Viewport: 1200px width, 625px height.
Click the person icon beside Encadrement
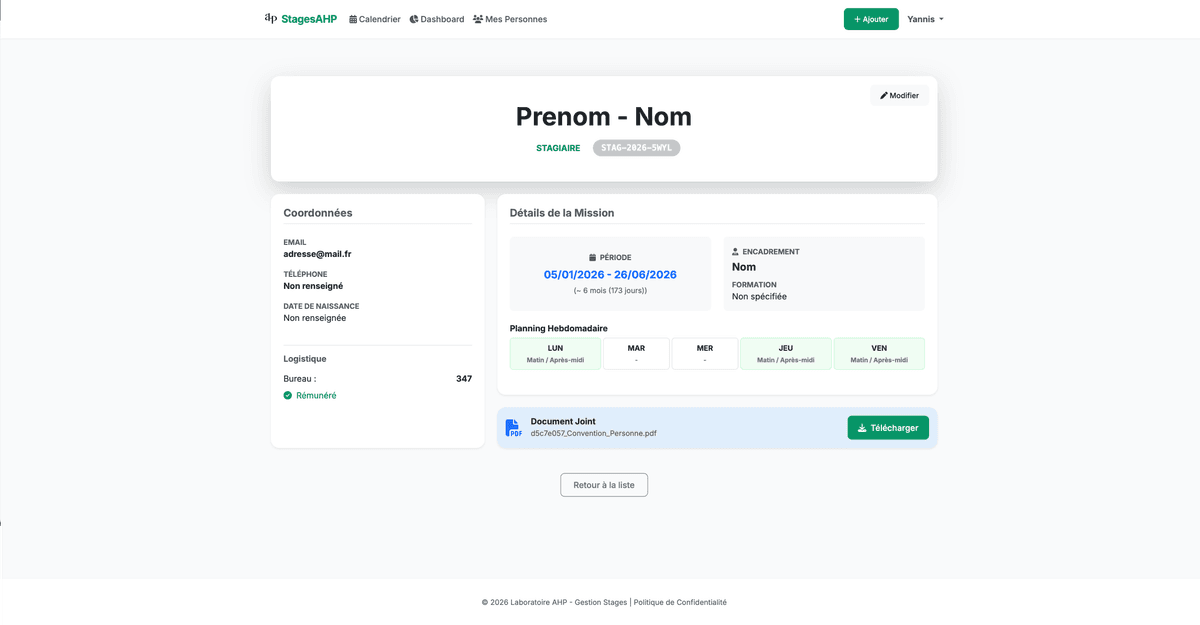(736, 252)
